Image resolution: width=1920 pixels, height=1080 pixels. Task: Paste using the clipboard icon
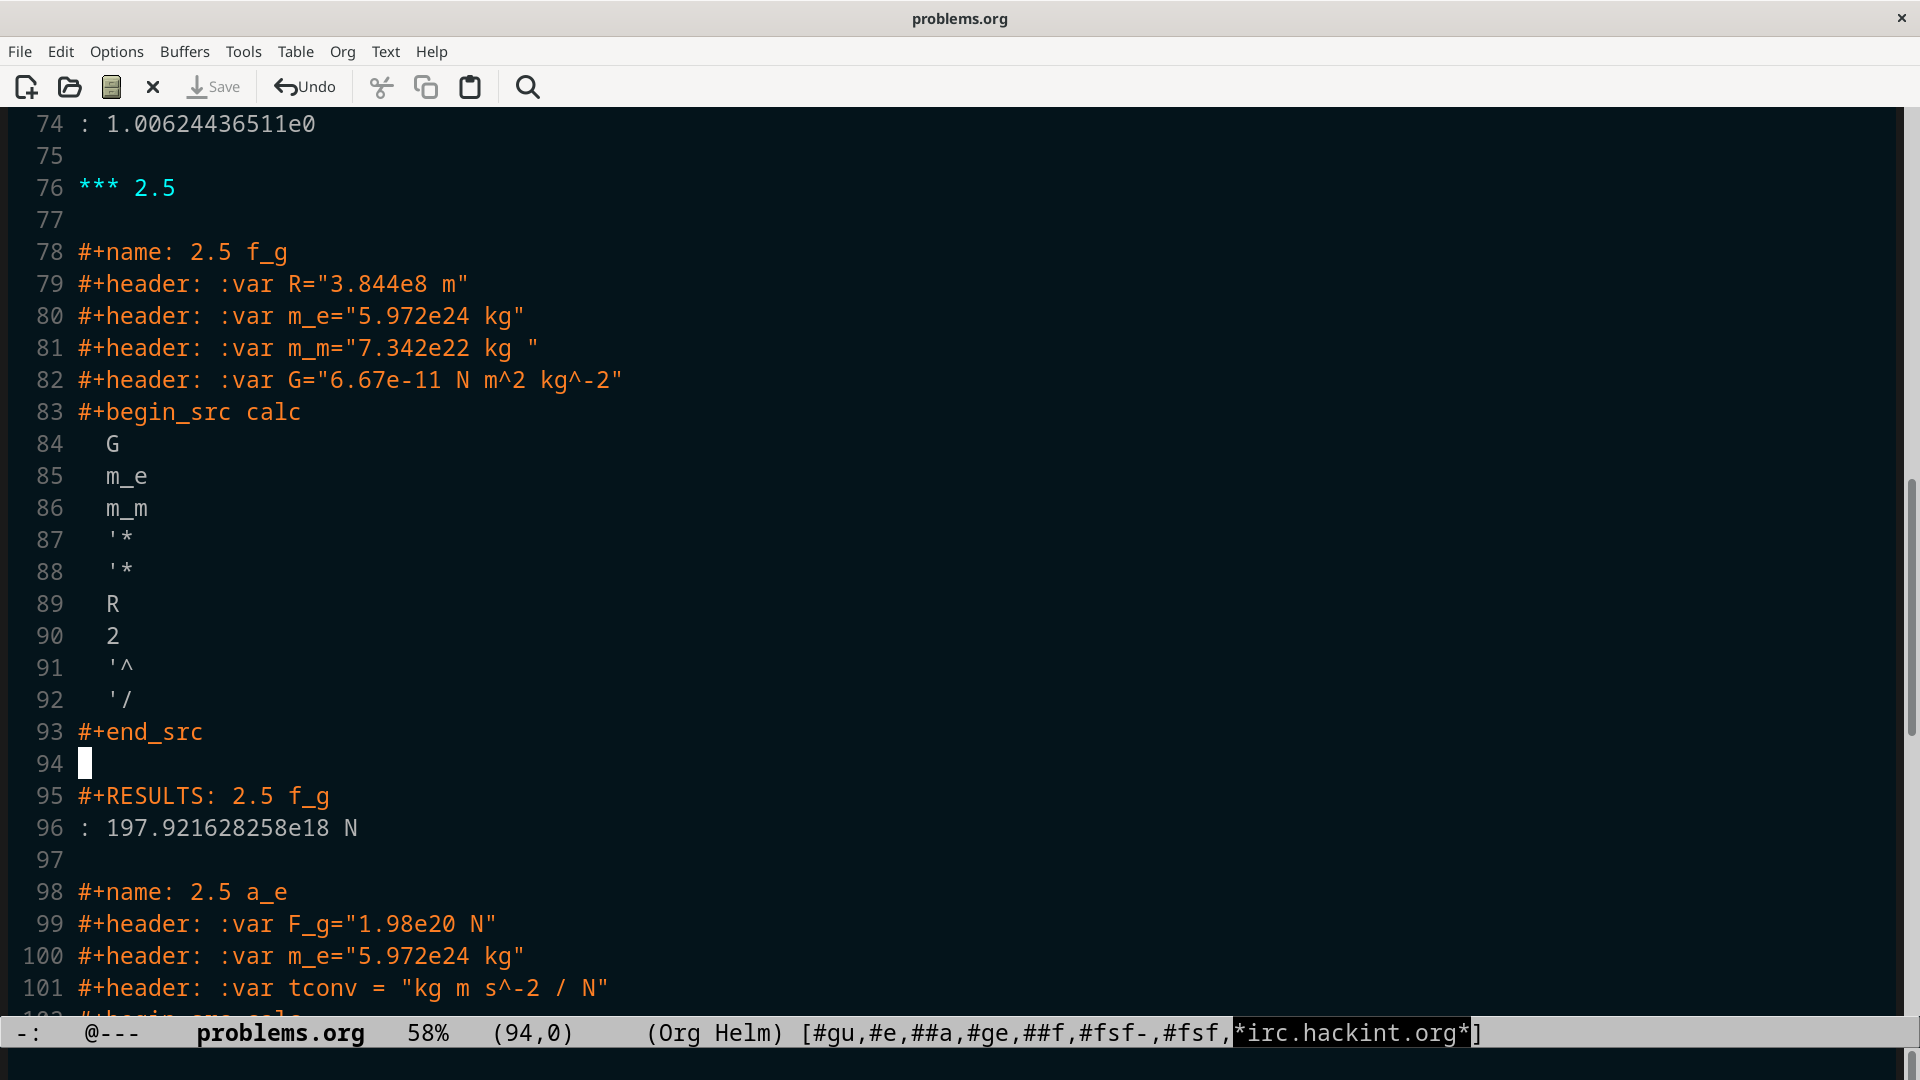(x=470, y=87)
